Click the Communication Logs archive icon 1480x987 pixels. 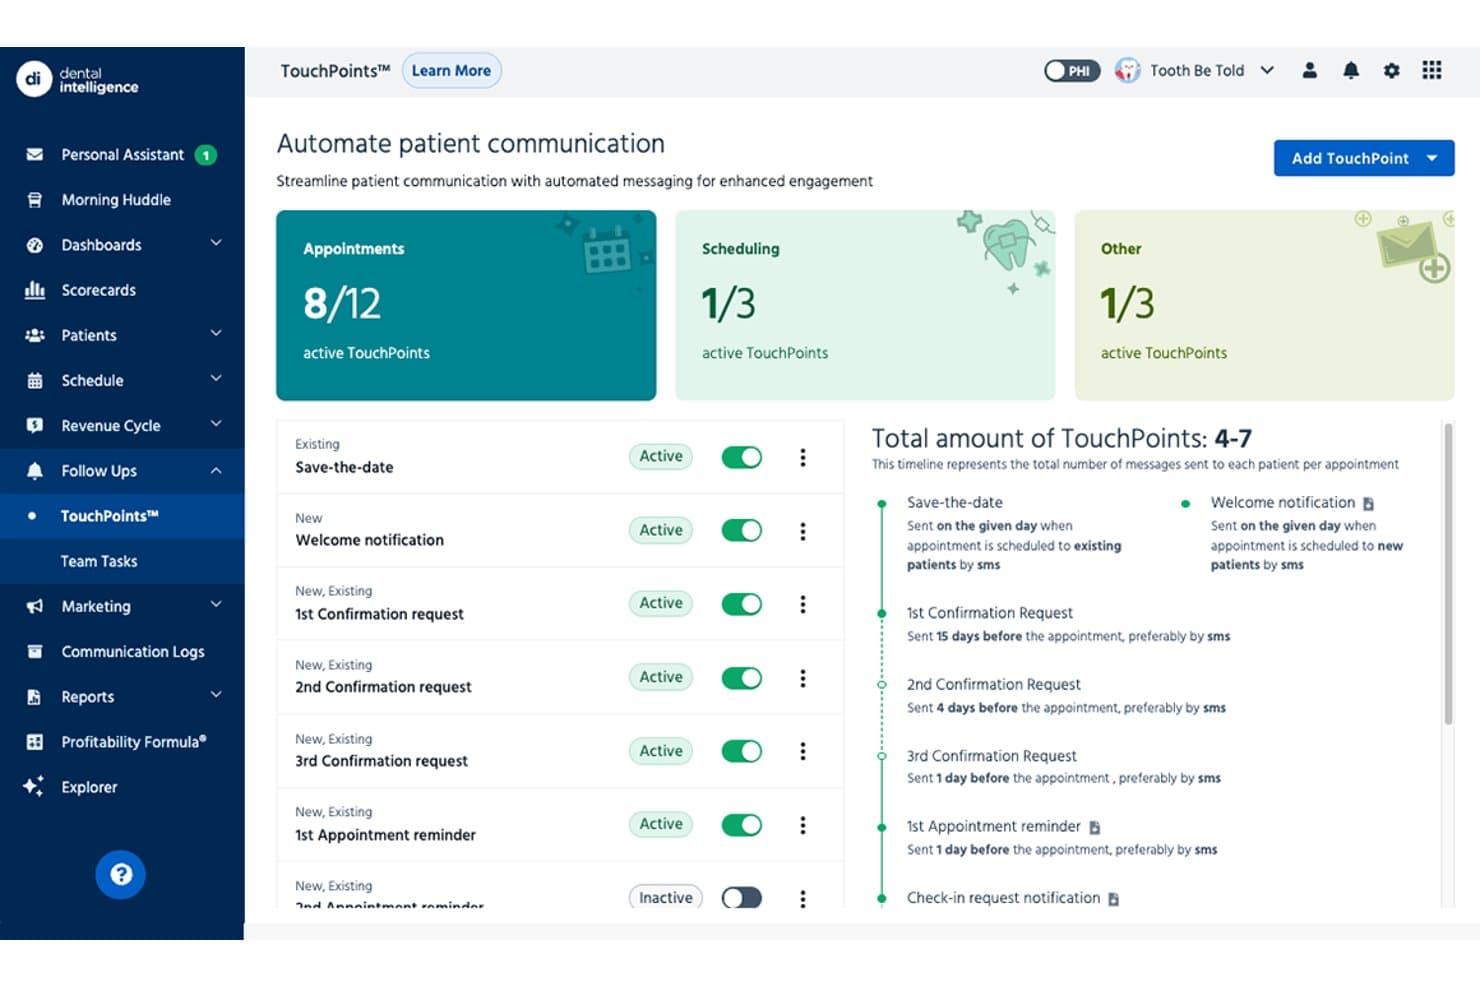pyautogui.click(x=34, y=651)
